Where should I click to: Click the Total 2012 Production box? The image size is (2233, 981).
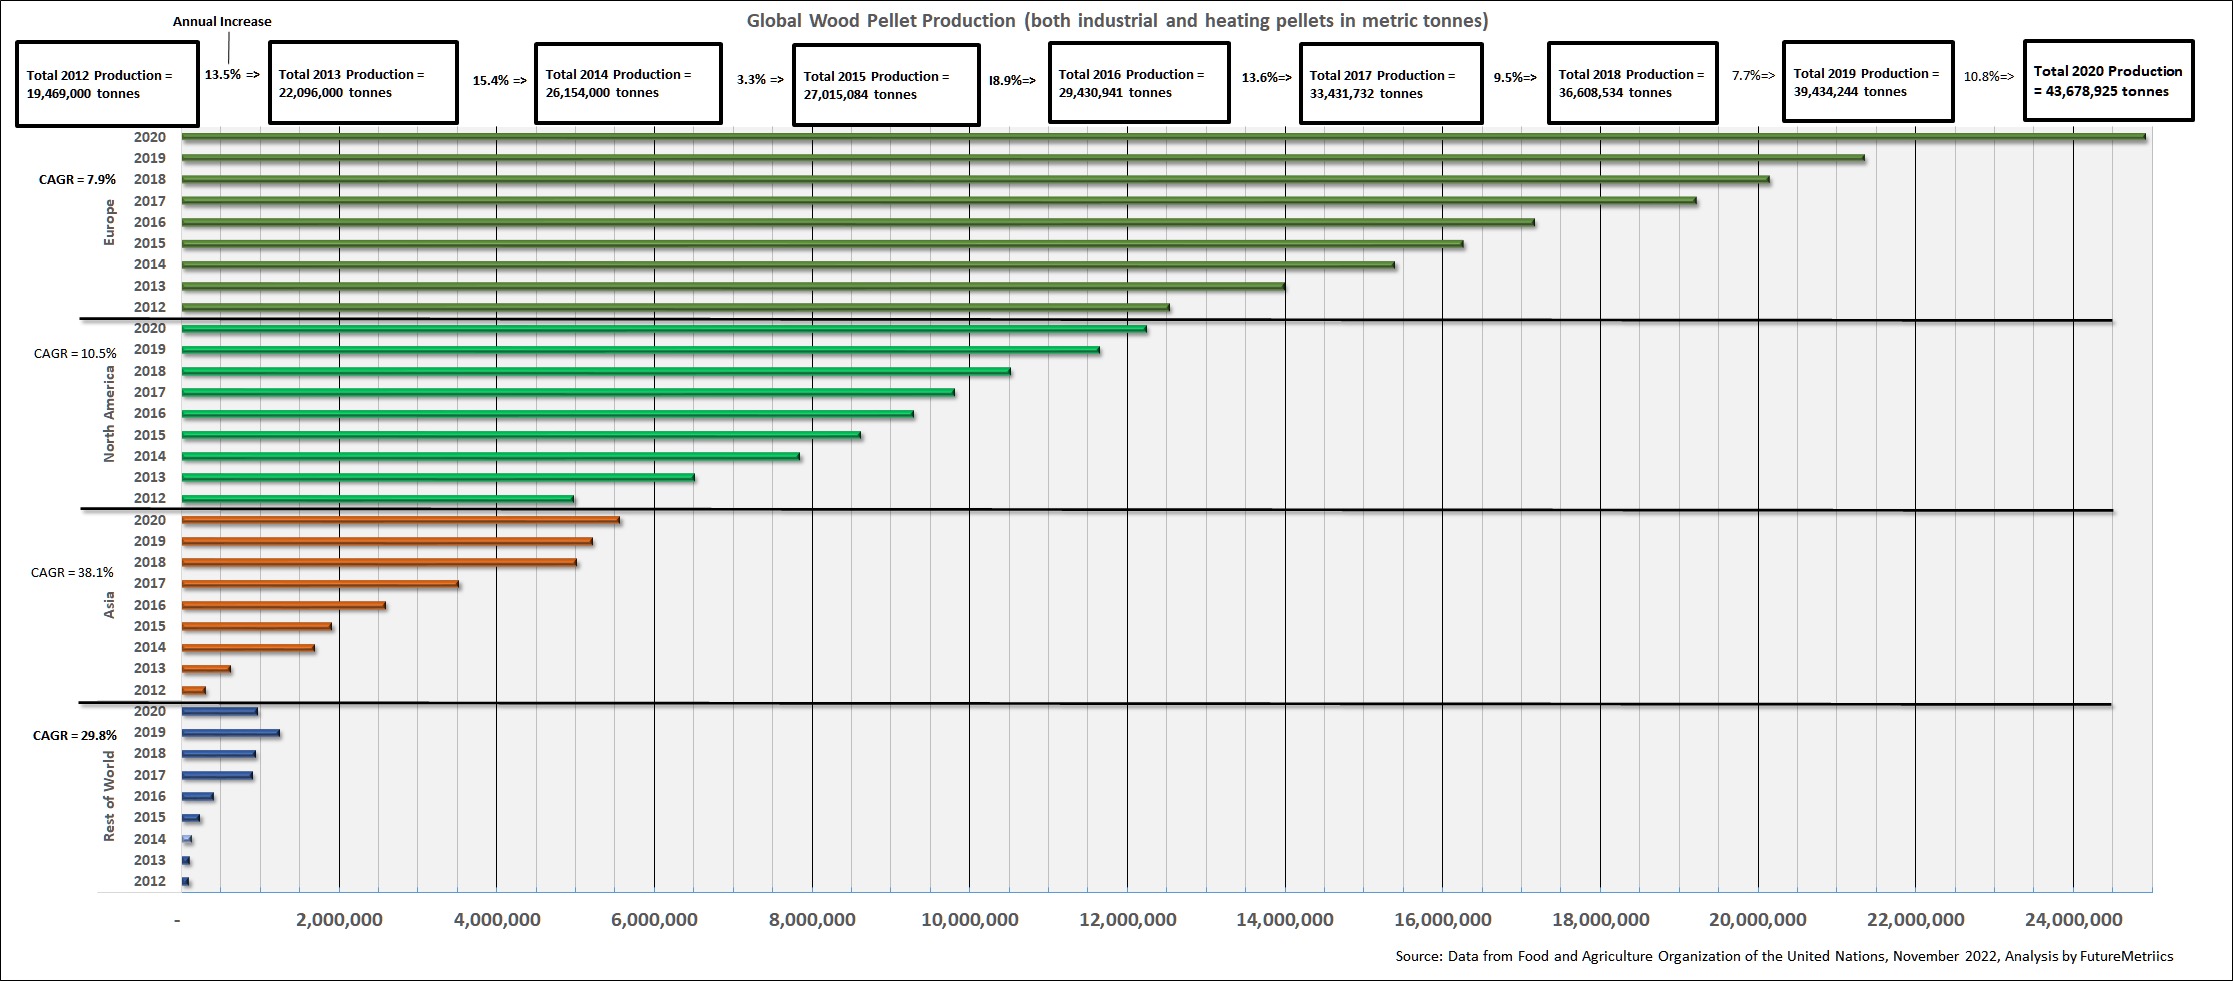(x=107, y=84)
